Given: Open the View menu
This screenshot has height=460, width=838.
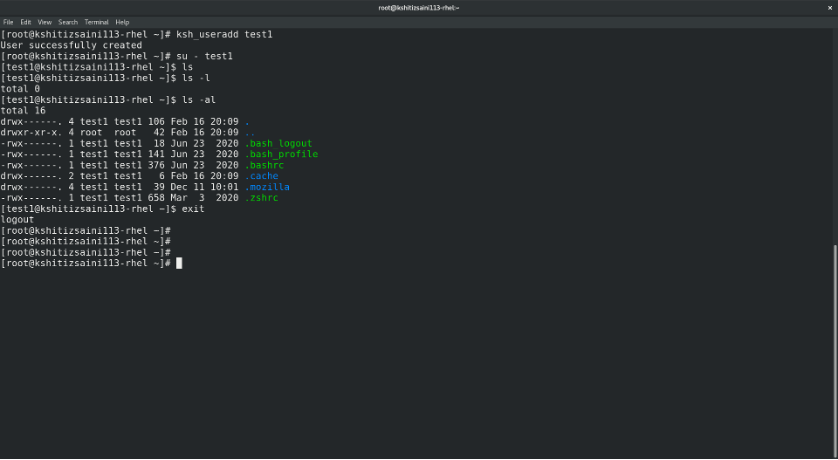Looking at the screenshot, I should (x=46, y=22).
